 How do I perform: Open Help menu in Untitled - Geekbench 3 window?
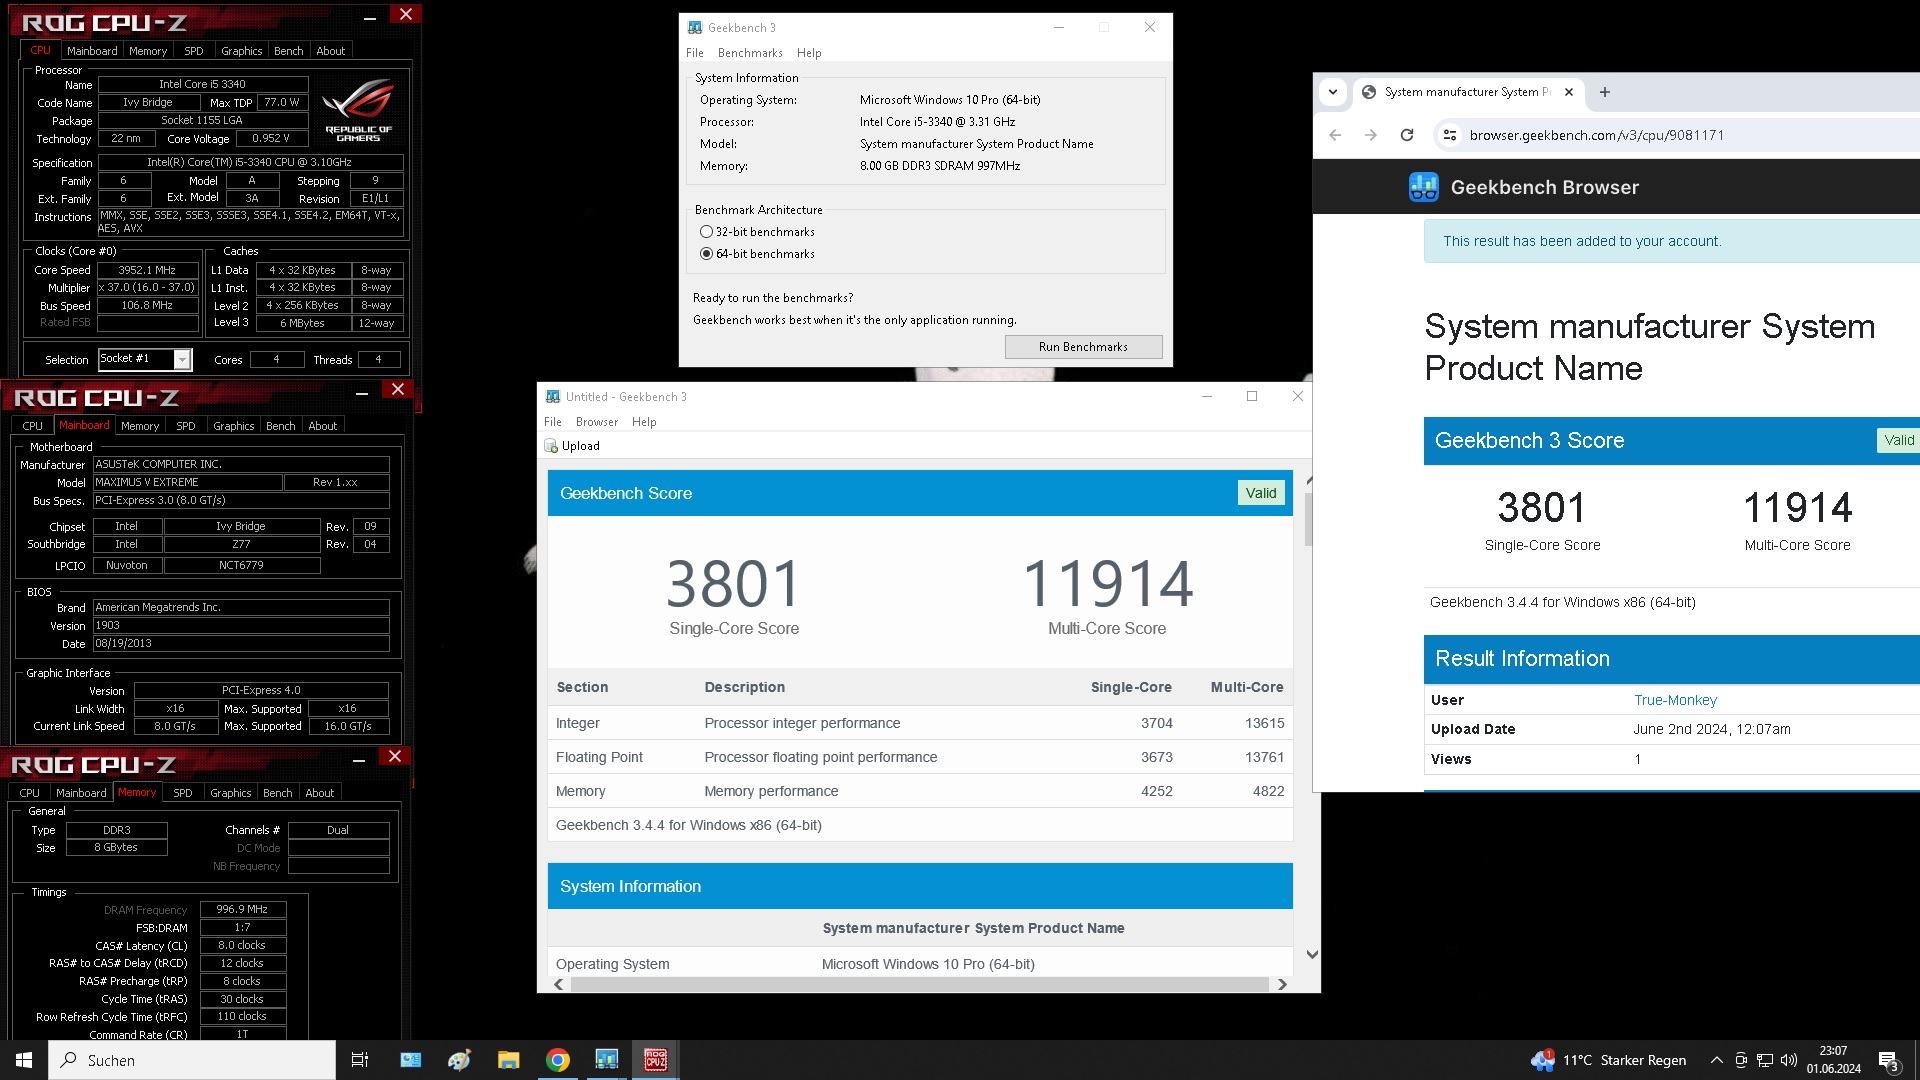pyautogui.click(x=644, y=422)
